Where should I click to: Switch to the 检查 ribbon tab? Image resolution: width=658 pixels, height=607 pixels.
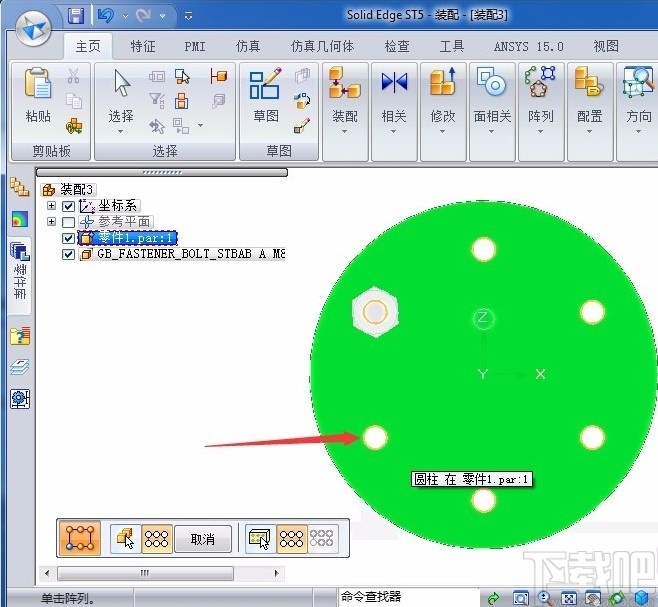point(397,46)
